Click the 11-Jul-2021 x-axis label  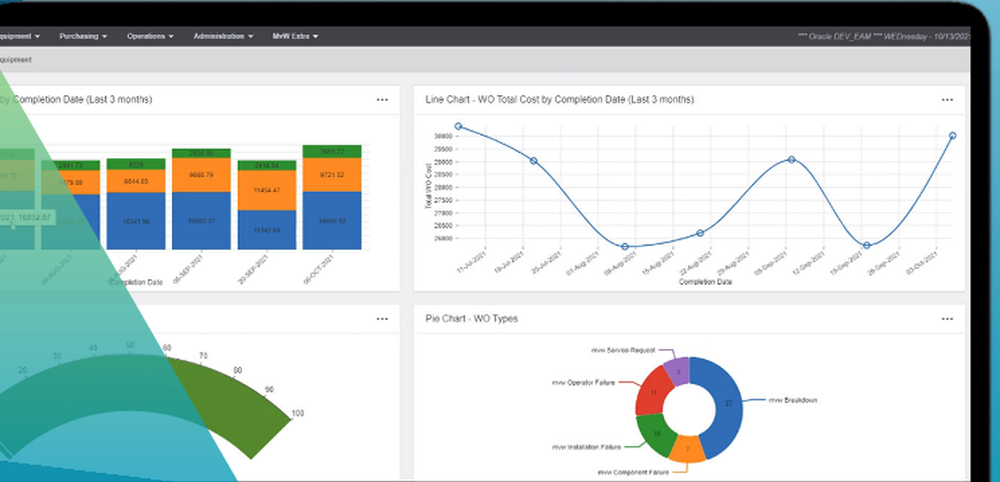tap(469, 262)
